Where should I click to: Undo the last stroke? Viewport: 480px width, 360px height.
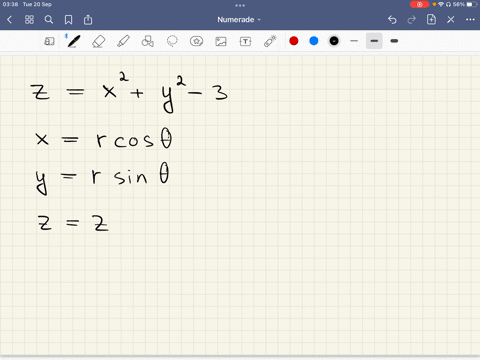pyautogui.click(x=392, y=20)
